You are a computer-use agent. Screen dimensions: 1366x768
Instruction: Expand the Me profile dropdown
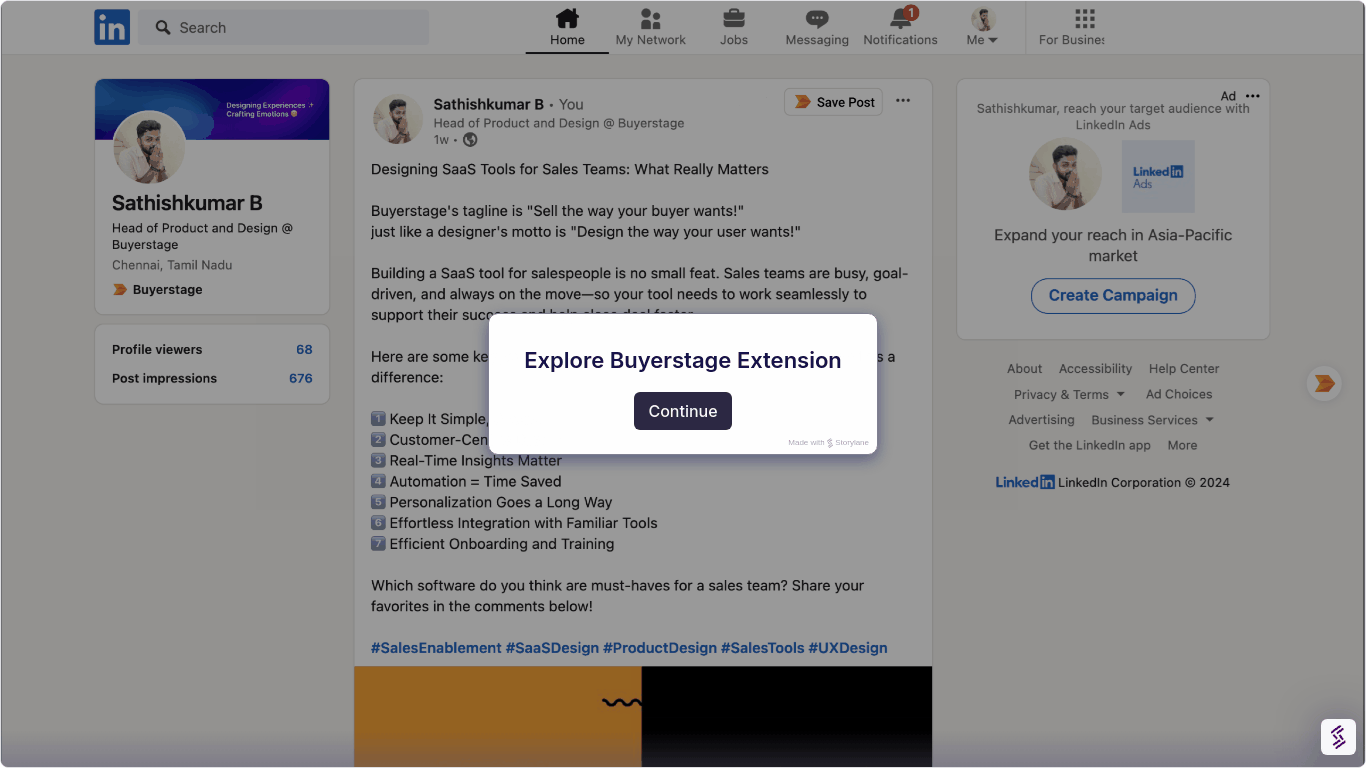[x=983, y=27]
